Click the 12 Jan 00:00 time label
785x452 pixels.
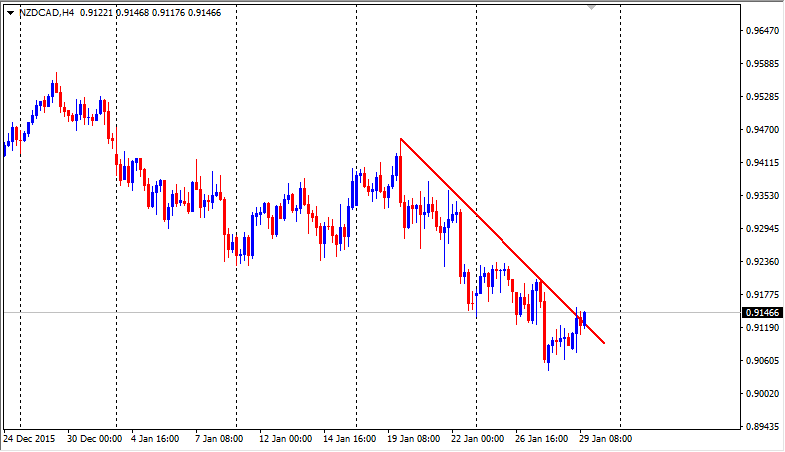click(x=285, y=438)
